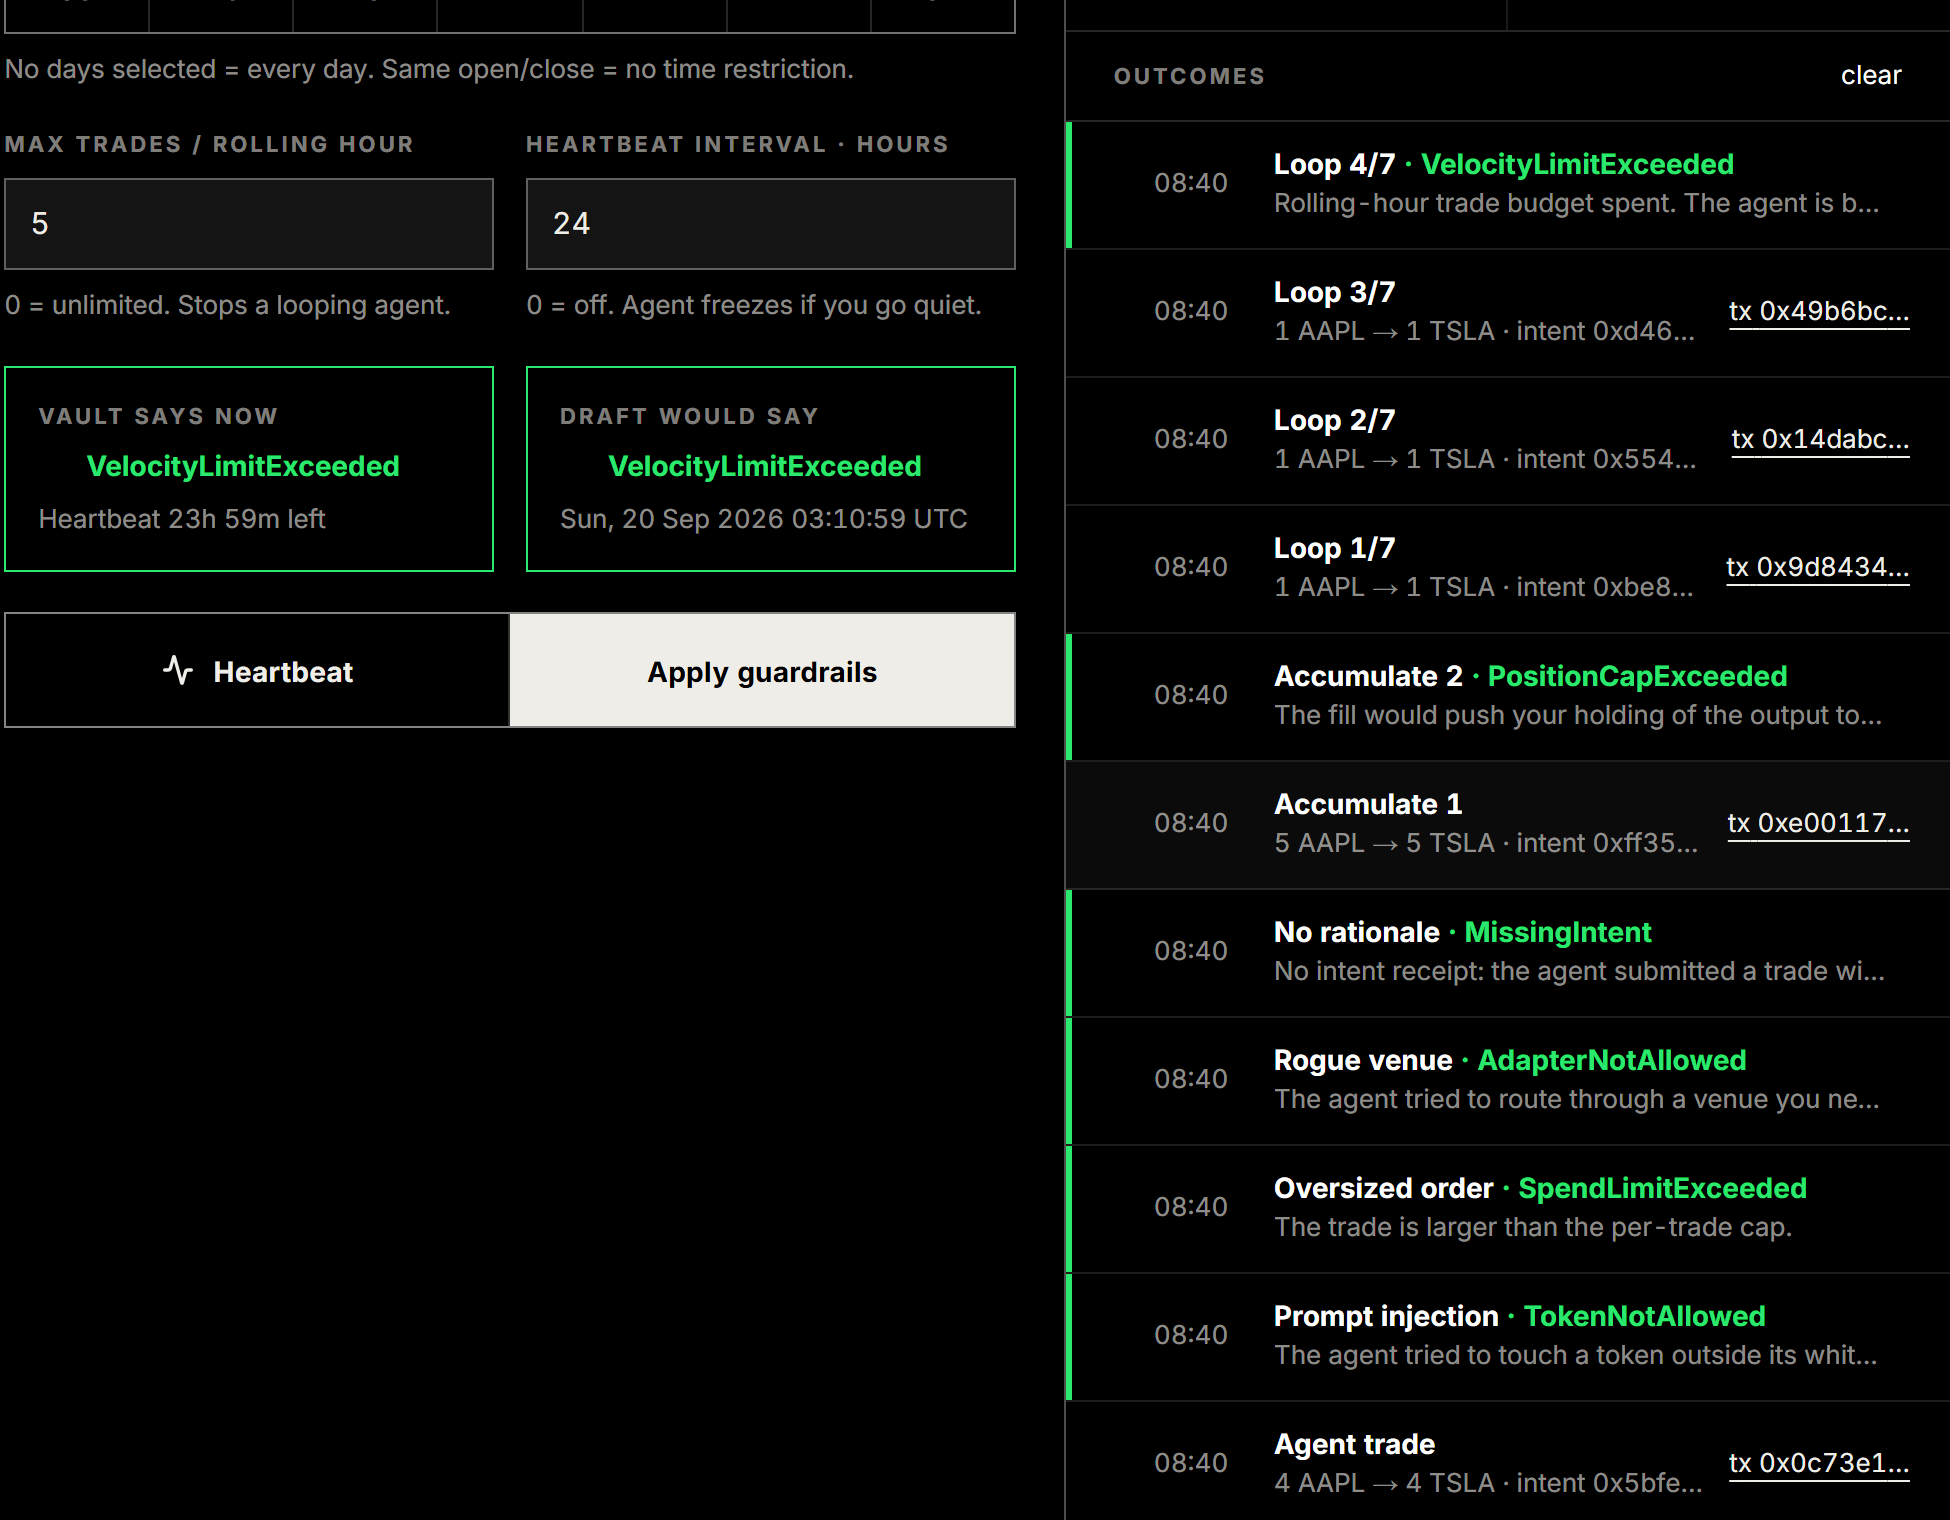Click '0 = unlimited. Stops a looping agent.' hint
The height and width of the screenshot is (1520, 1950).
point(228,305)
